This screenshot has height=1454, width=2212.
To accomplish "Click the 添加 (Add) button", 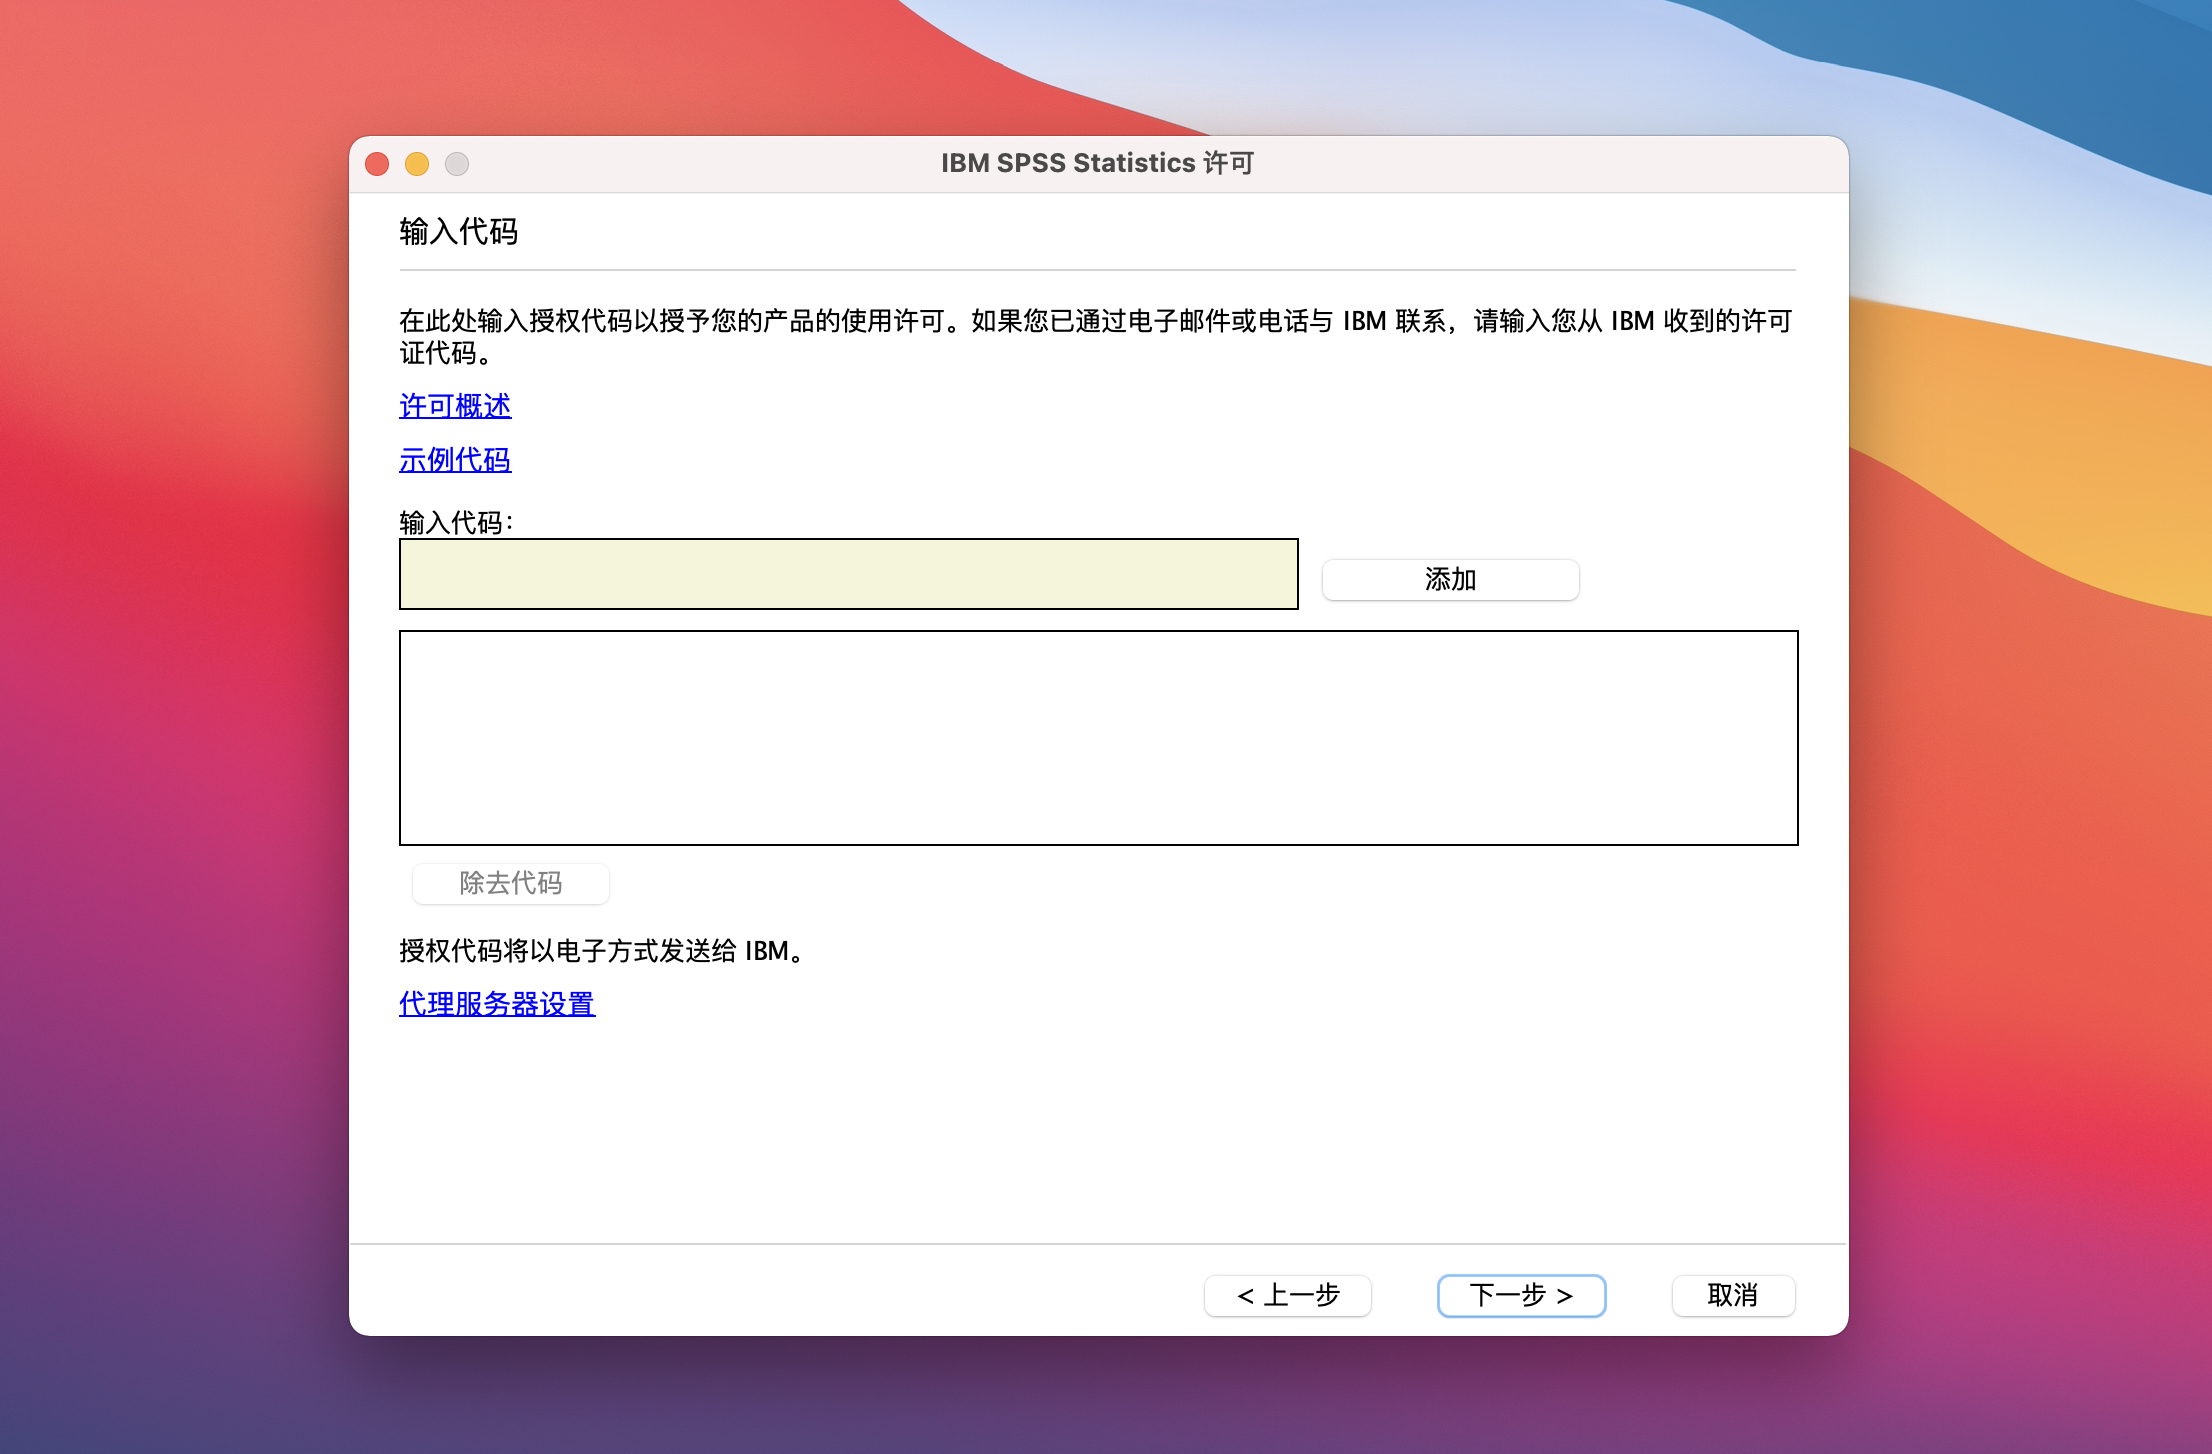I will tap(1450, 580).
